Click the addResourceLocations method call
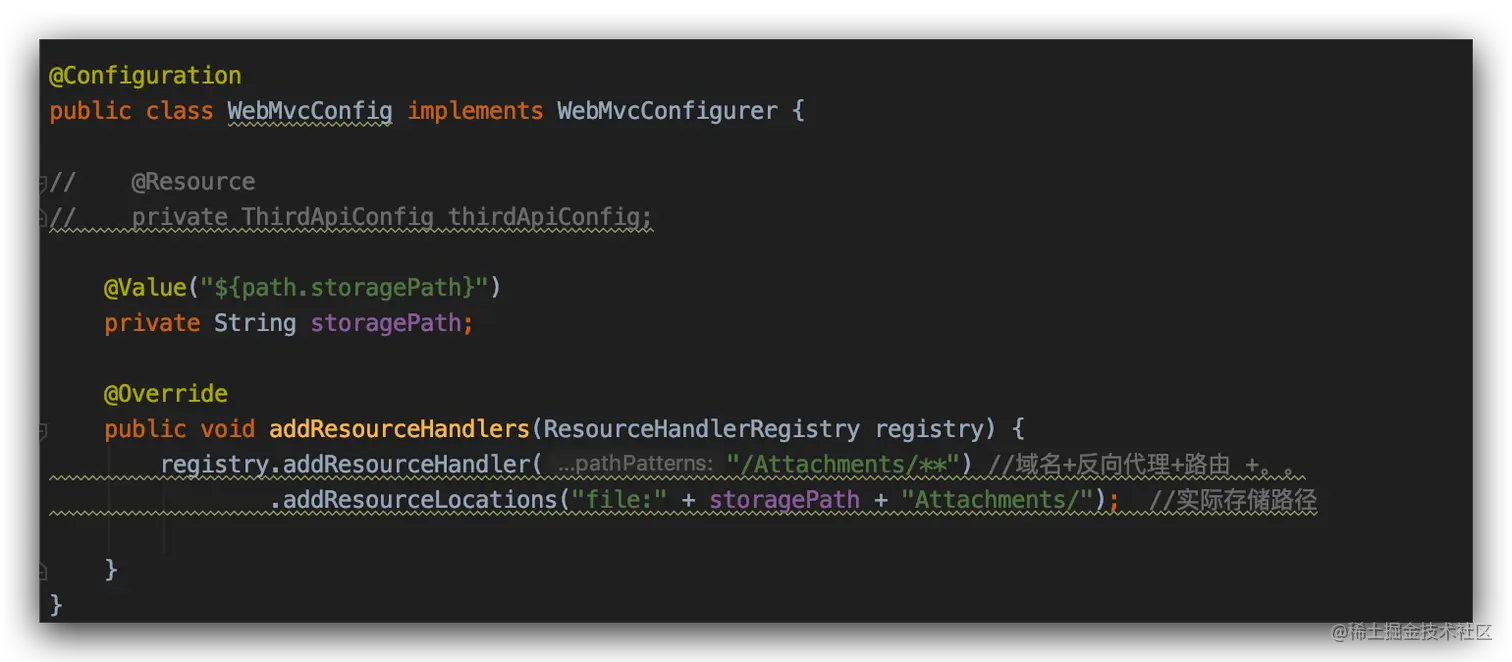This screenshot has height=662, width=1512. click(x=420, y=500)
